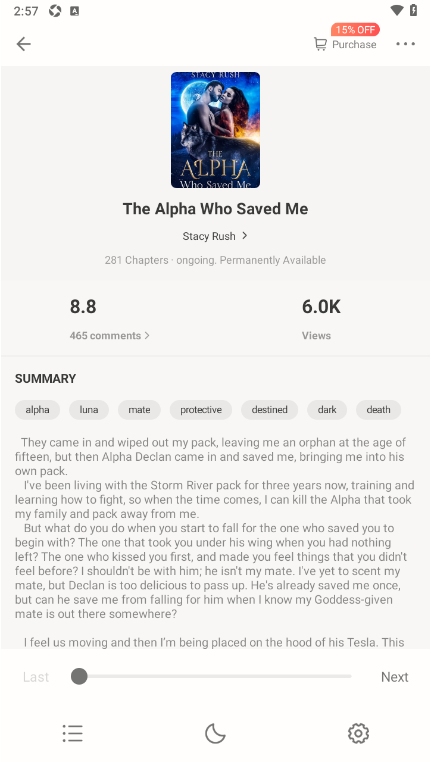431x762 pixels.
Task: Tap the back arrow icon
Action: pos(23,44)
